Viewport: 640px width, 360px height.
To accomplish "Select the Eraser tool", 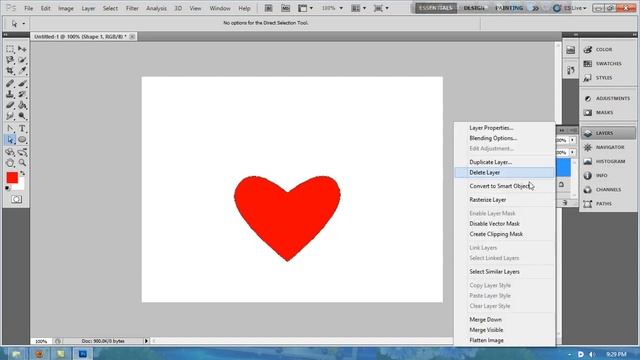I will pyautogui.click(x=10, y=105).
